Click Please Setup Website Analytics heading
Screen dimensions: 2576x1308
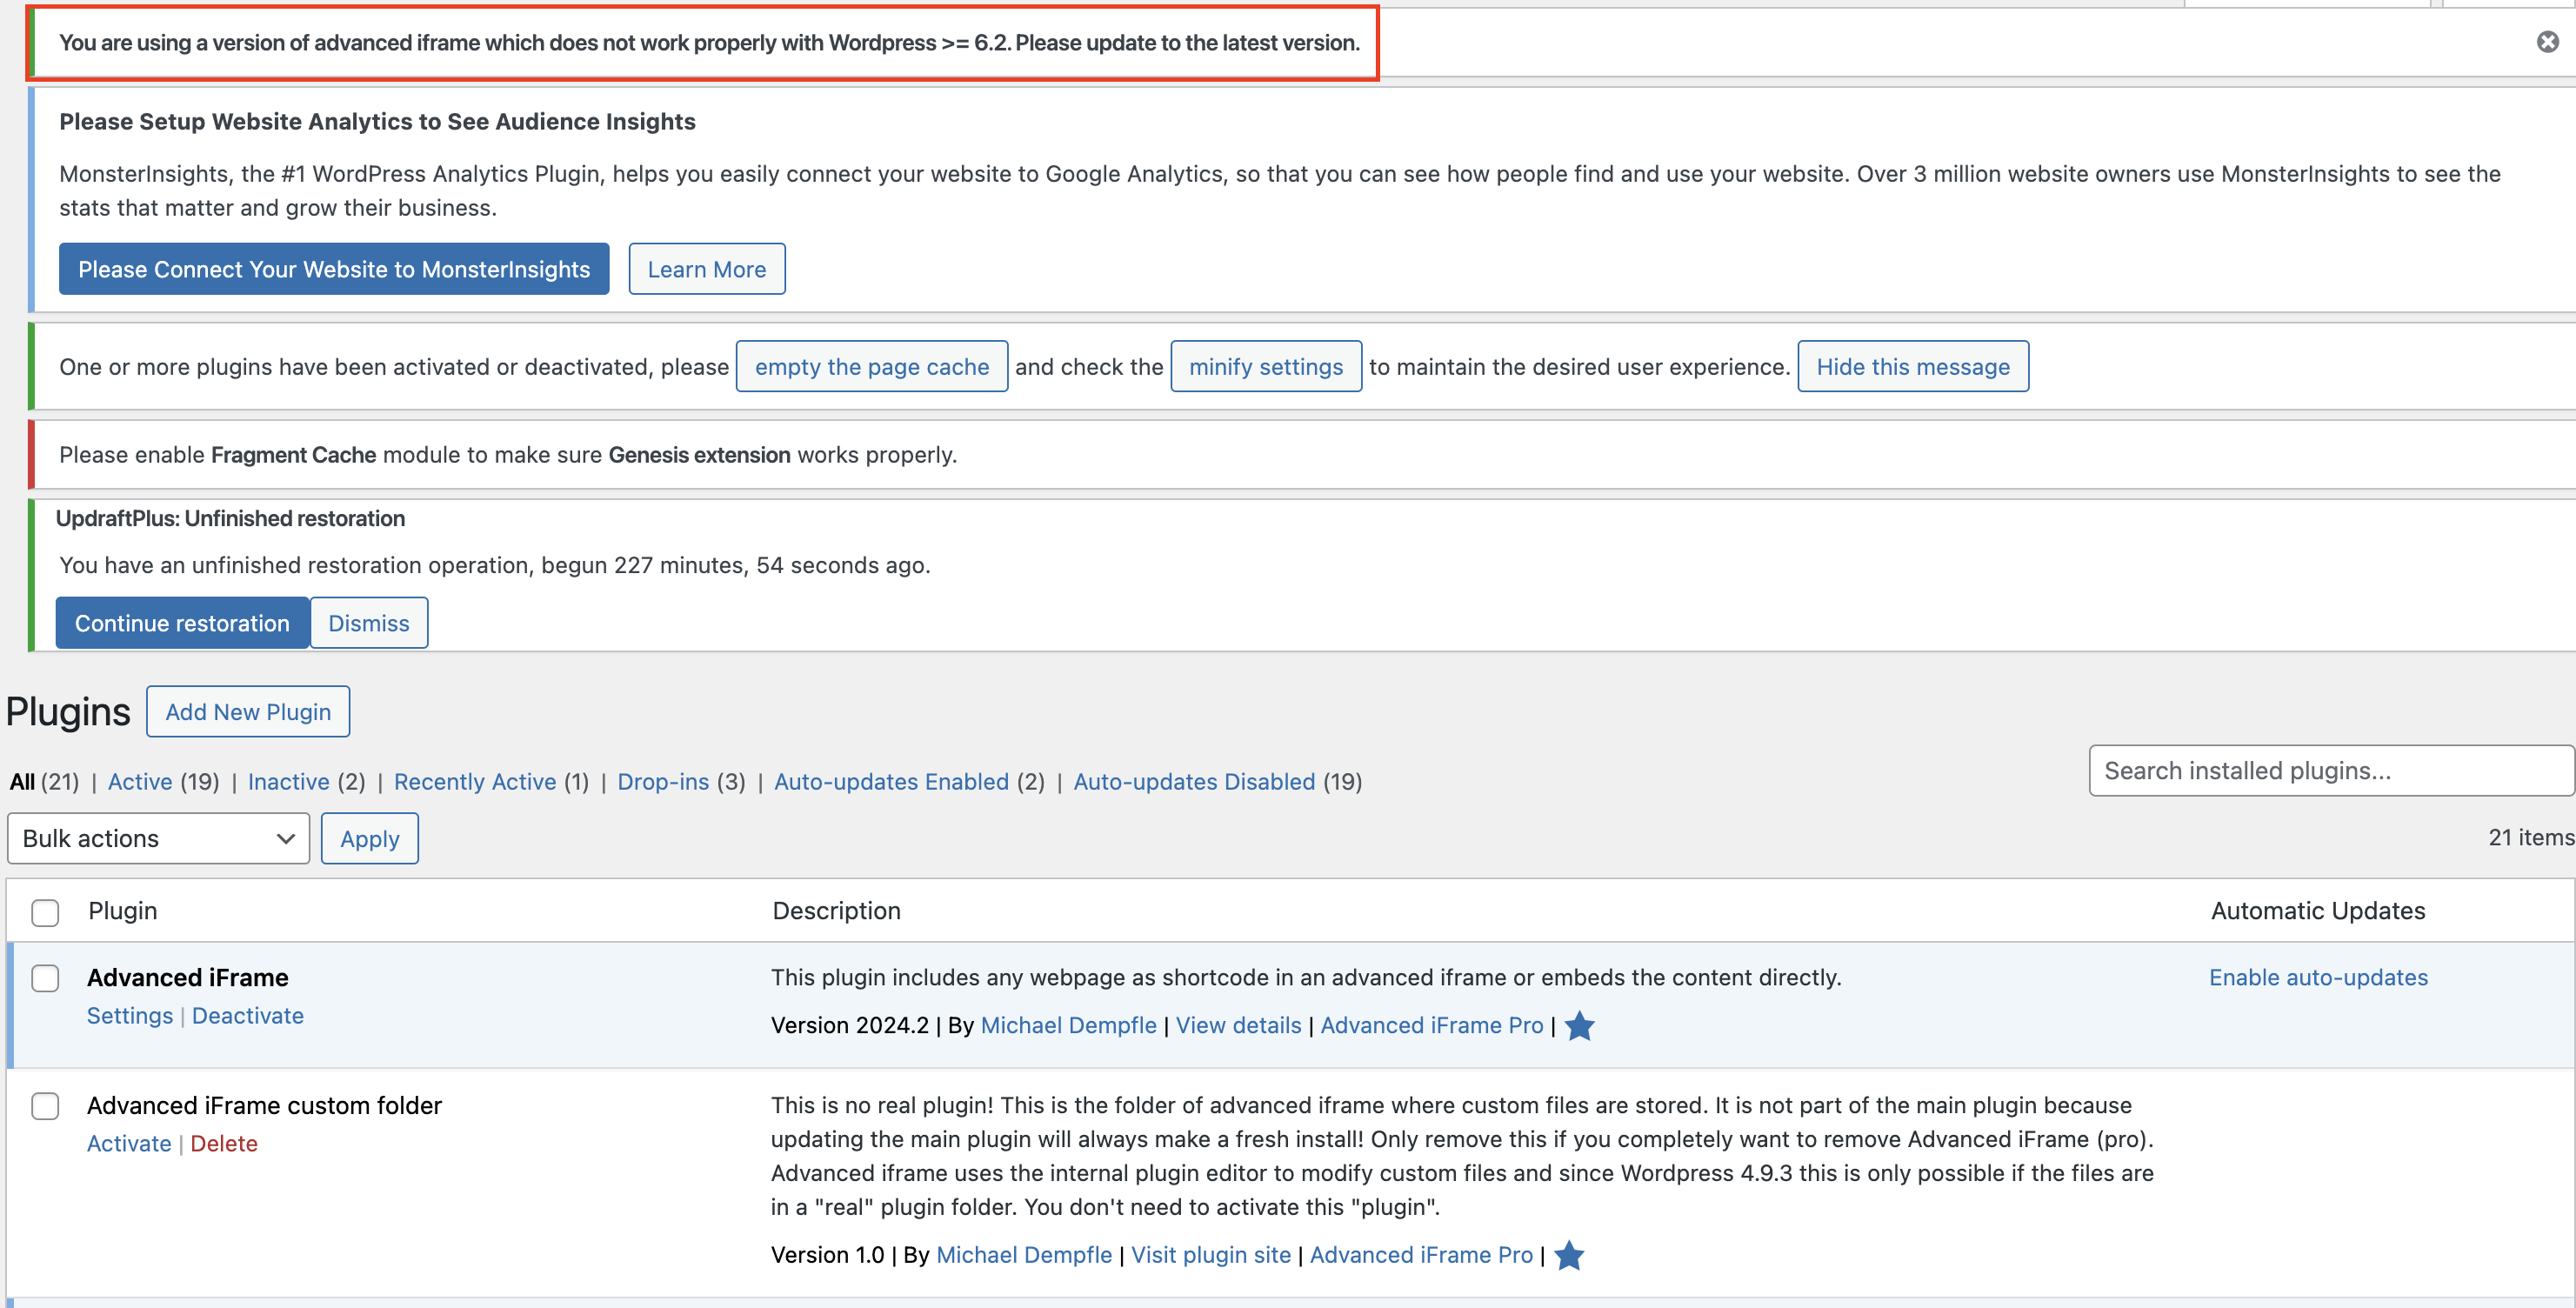point(377,122)
